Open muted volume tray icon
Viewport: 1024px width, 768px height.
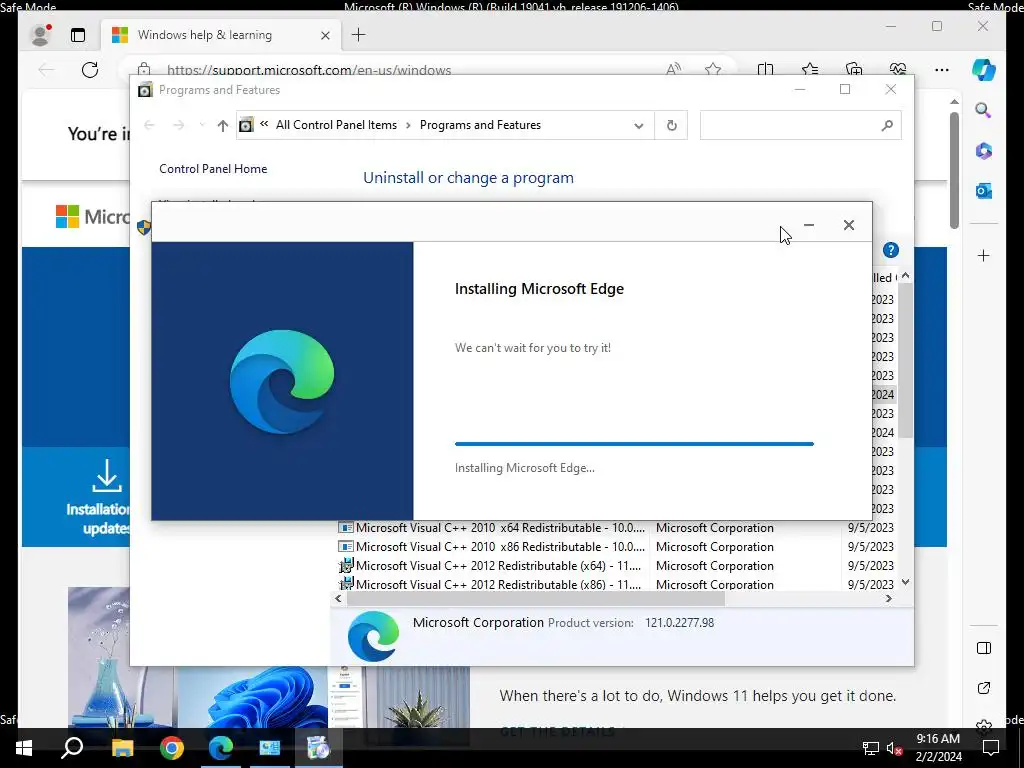coord(894,748)
